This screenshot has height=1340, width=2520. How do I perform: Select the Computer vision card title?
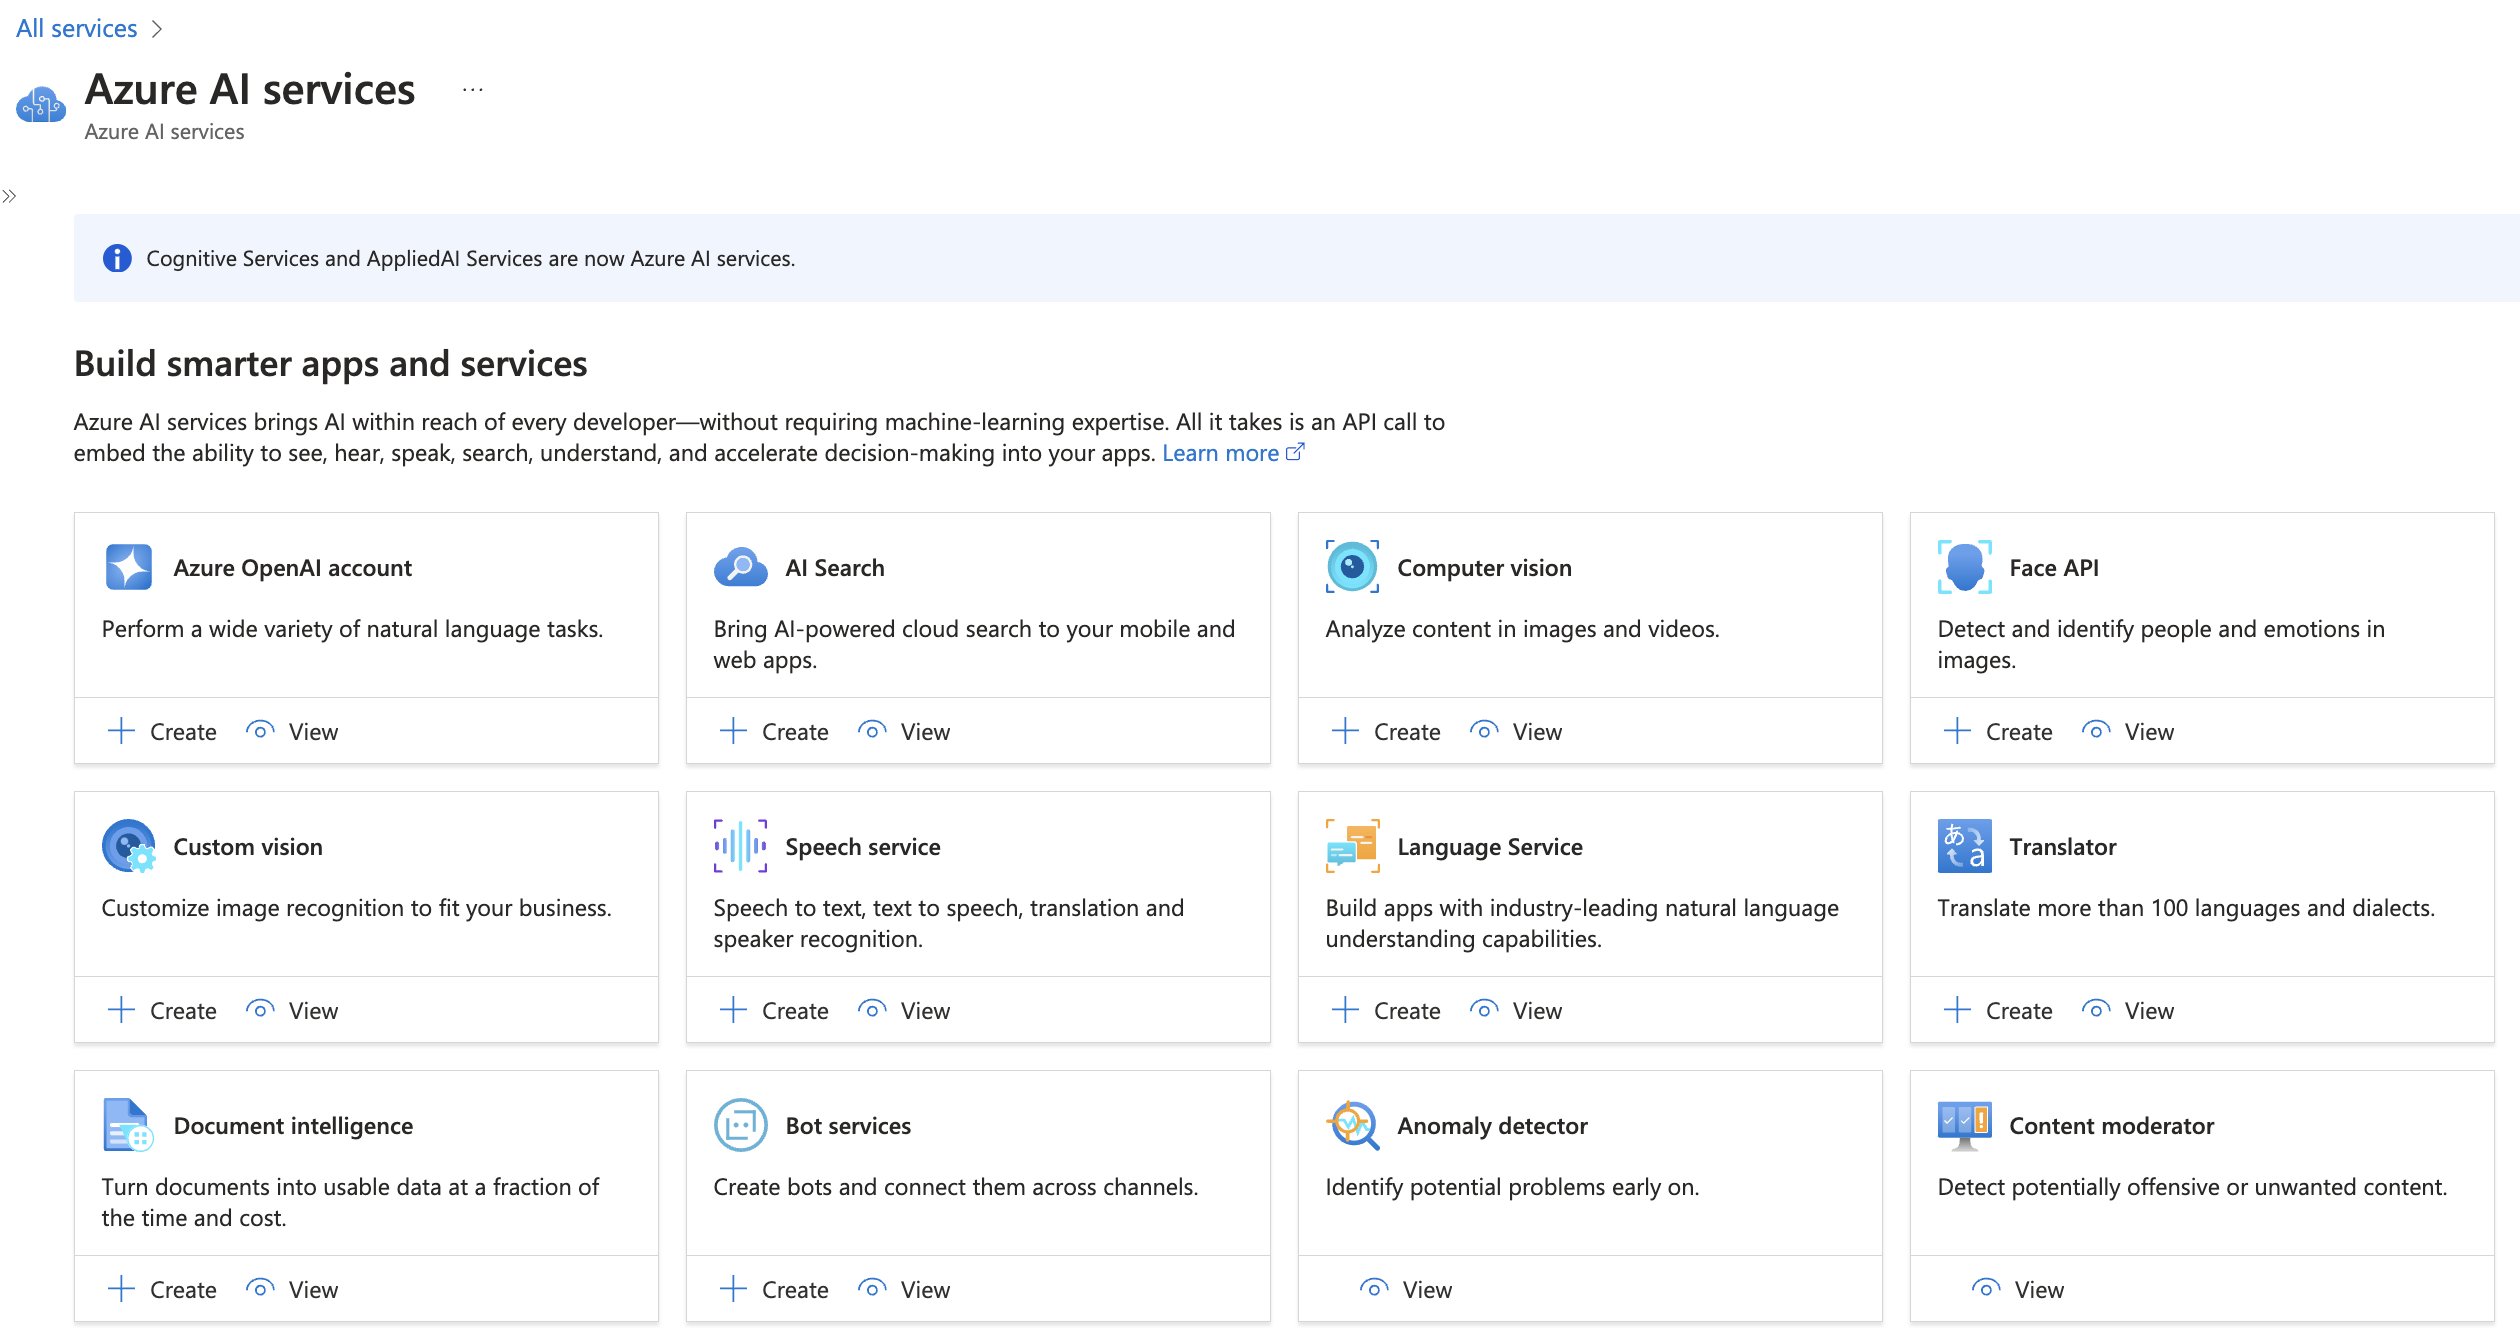point(1485,567)
